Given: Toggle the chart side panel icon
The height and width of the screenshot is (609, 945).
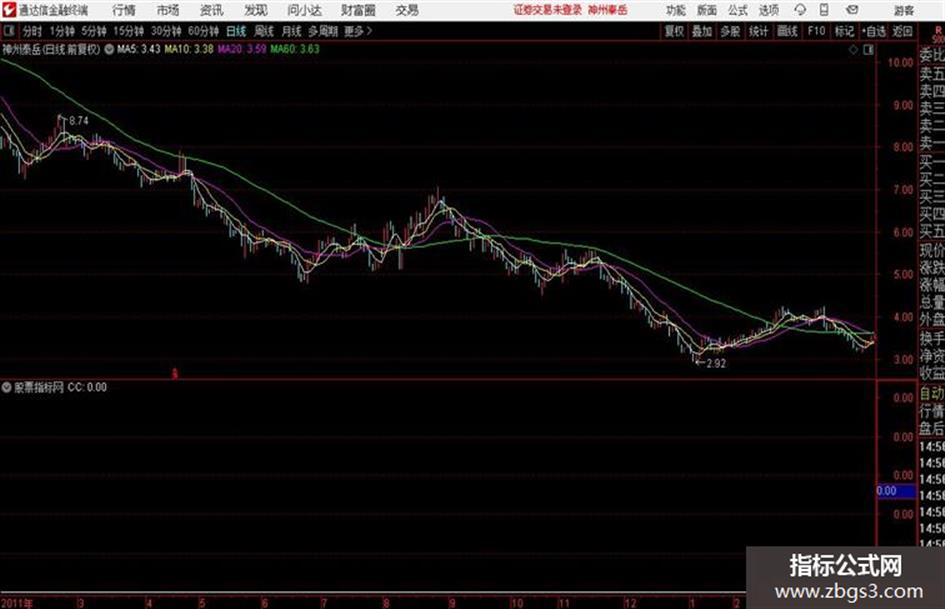Looking at the screenshot, I should [868, 49].
